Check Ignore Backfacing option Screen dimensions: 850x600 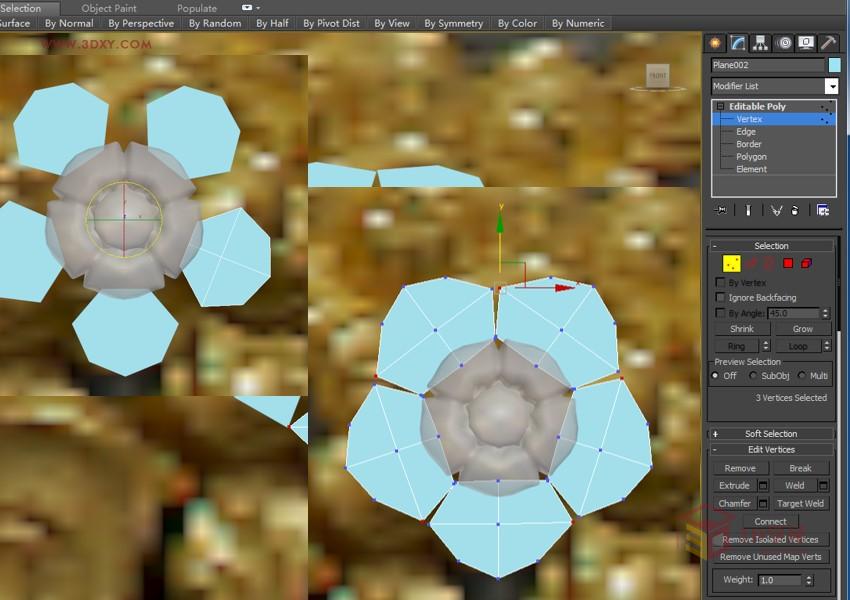719,297
